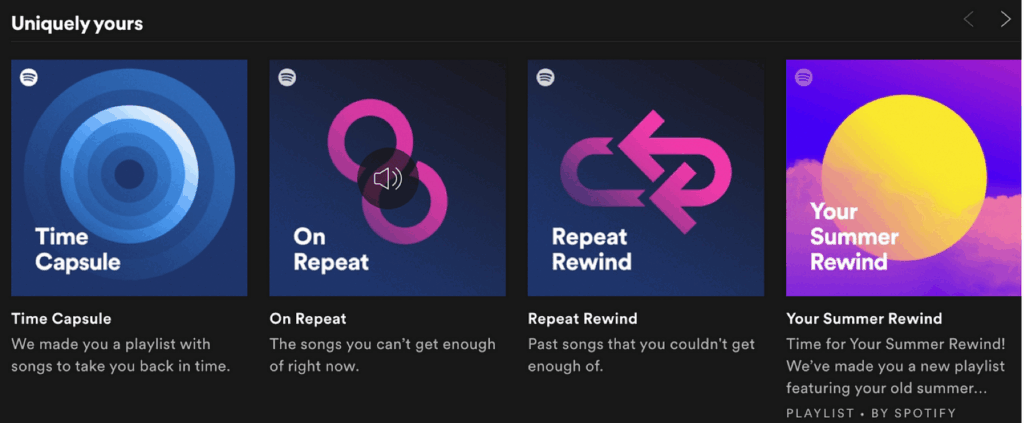Viewport: 1024px width, 423px height.
Task: Click the Repeat Rewind description text
Action: [641, 355]
